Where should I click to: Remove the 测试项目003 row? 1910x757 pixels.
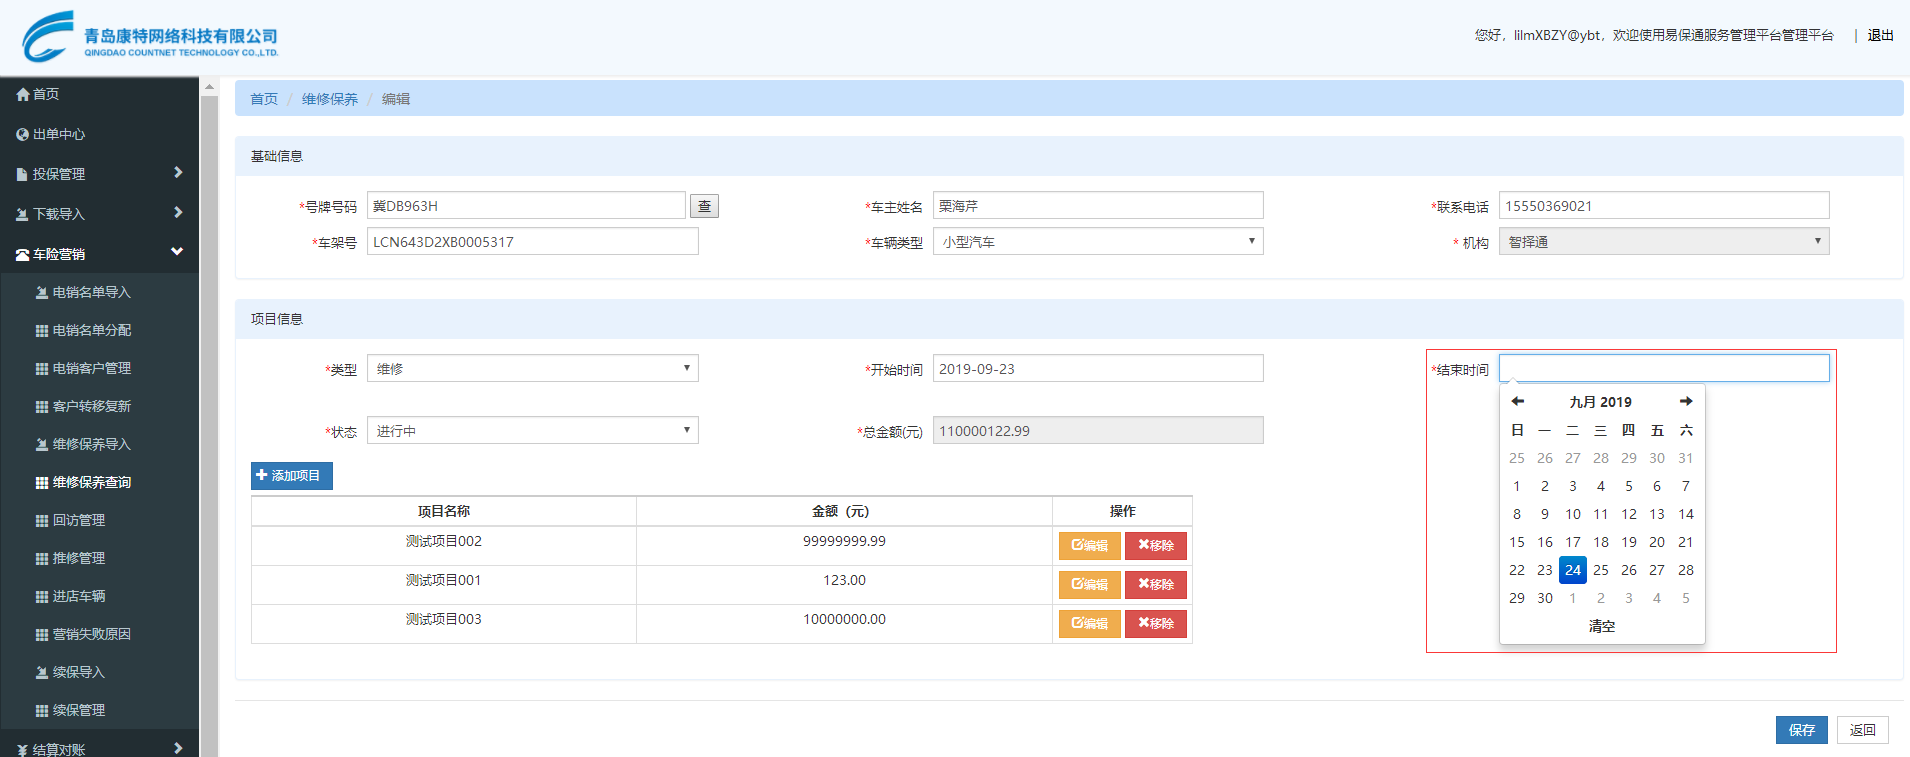pos(1156,624)
